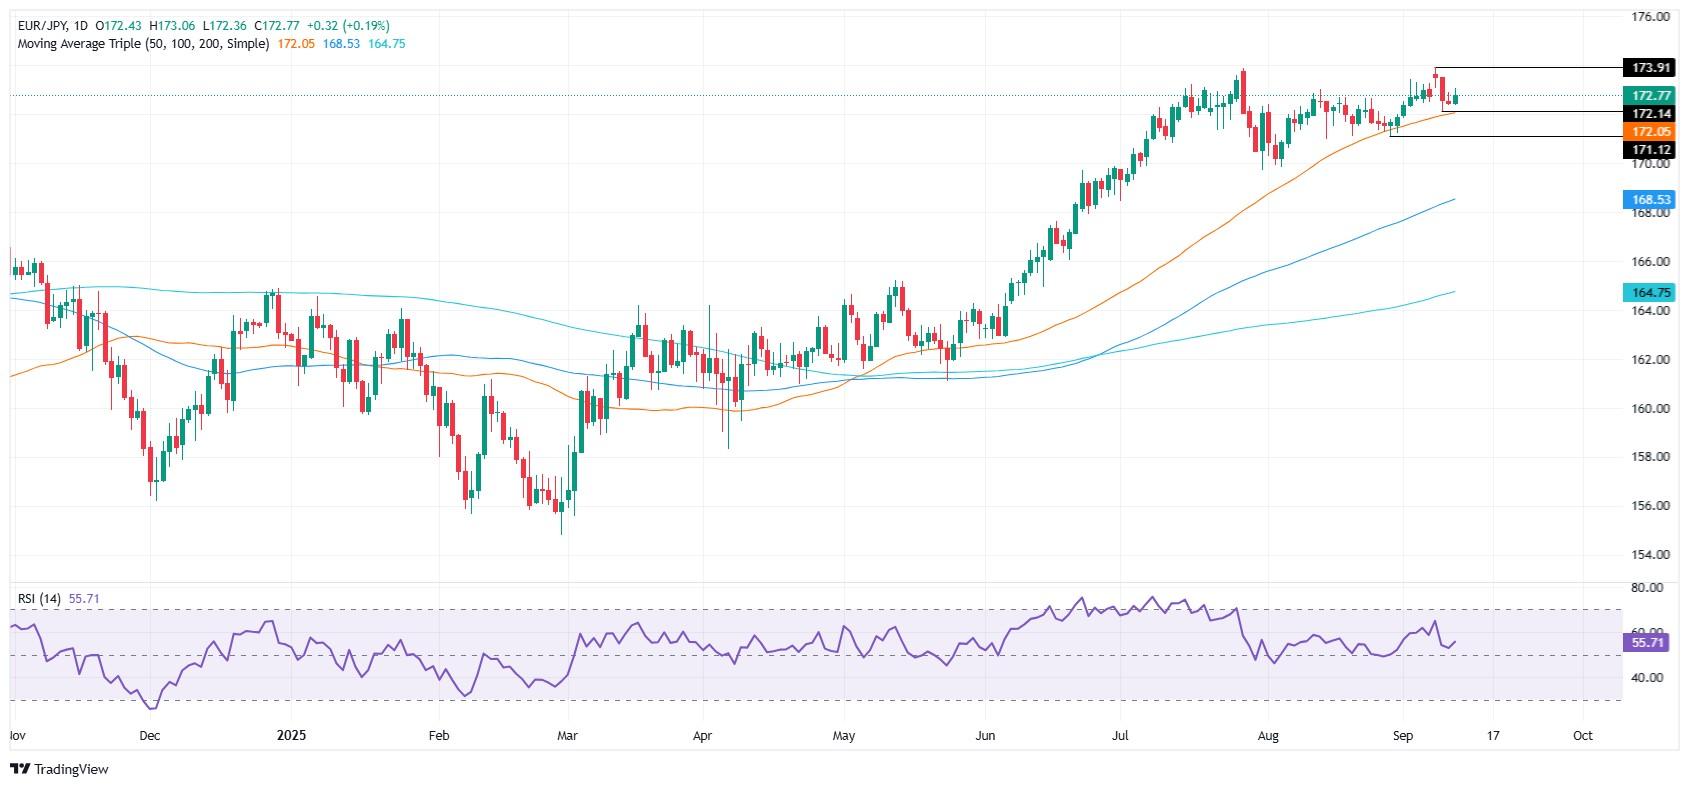
Task: Click the Moving Average Triple legend label
Action: pos(143,44)
